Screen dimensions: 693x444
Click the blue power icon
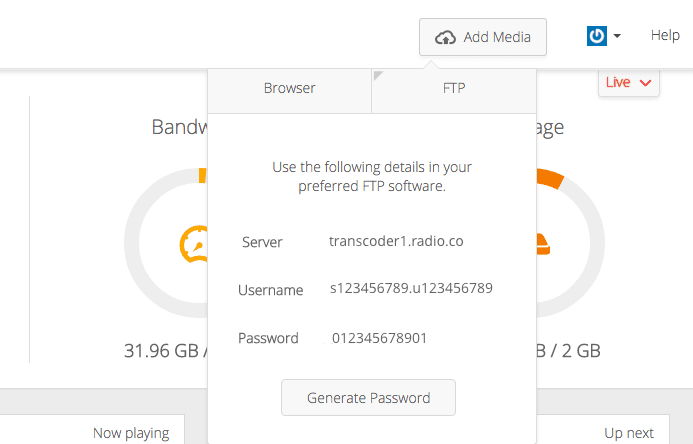[597, 36]
